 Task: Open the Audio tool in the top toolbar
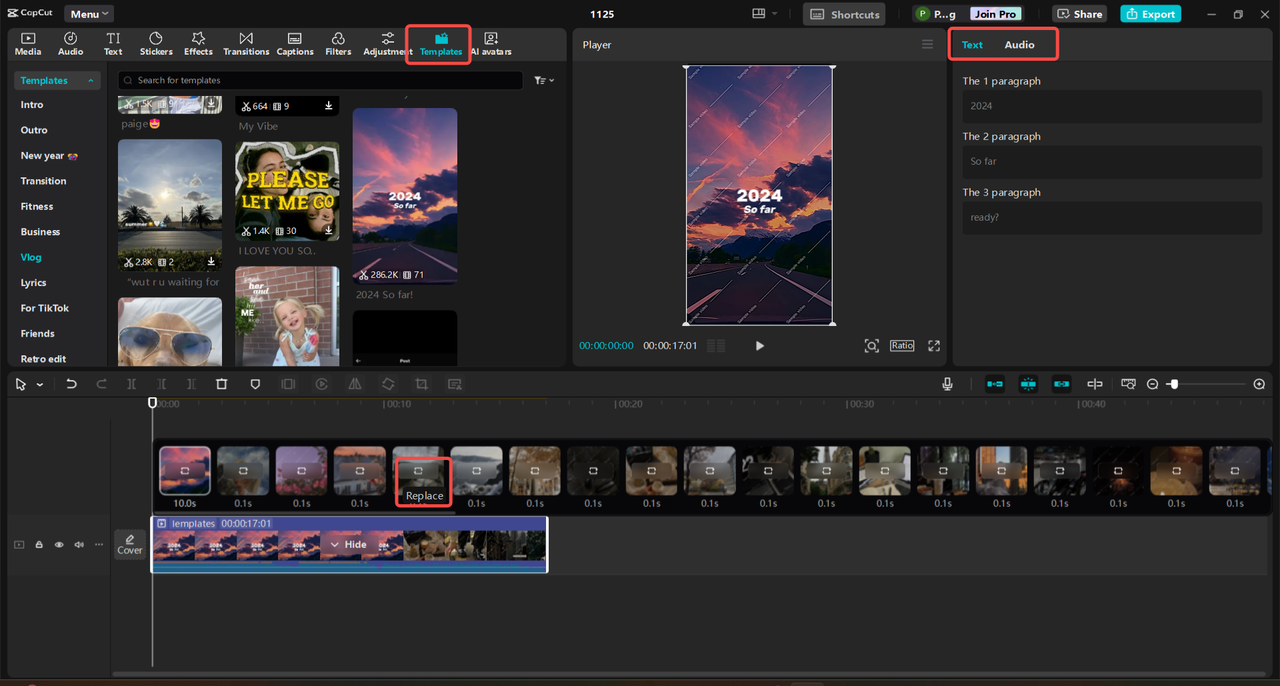71,44
